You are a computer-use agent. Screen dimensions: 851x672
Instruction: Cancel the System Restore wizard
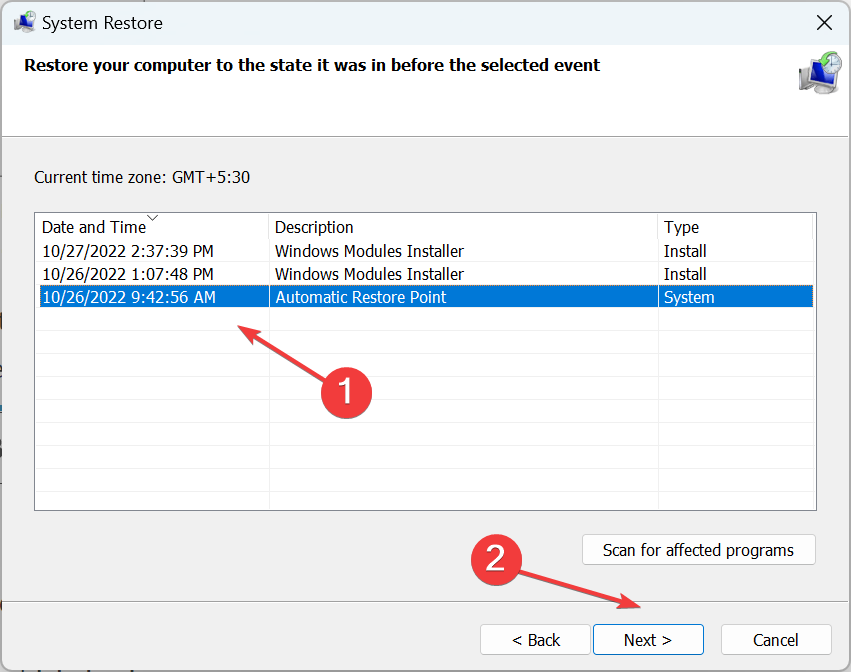pyautogui.click(x=776, y=640)
